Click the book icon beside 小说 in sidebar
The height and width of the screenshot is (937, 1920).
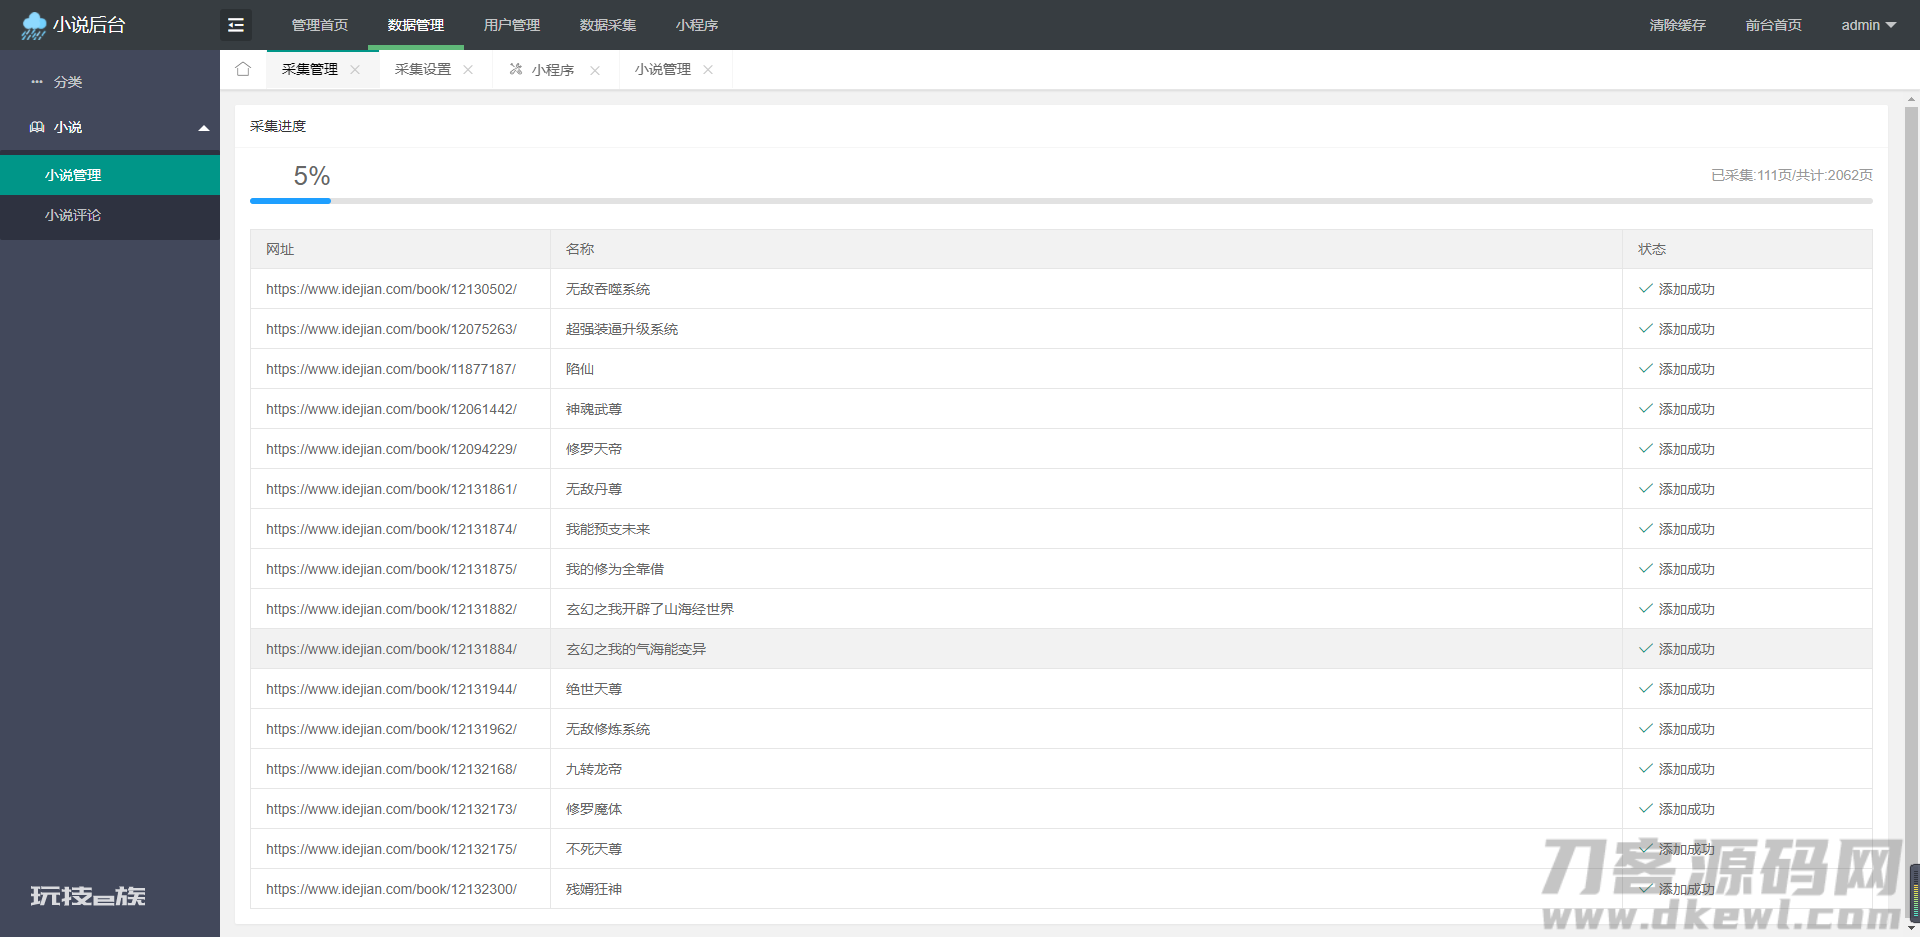(37, 127)
